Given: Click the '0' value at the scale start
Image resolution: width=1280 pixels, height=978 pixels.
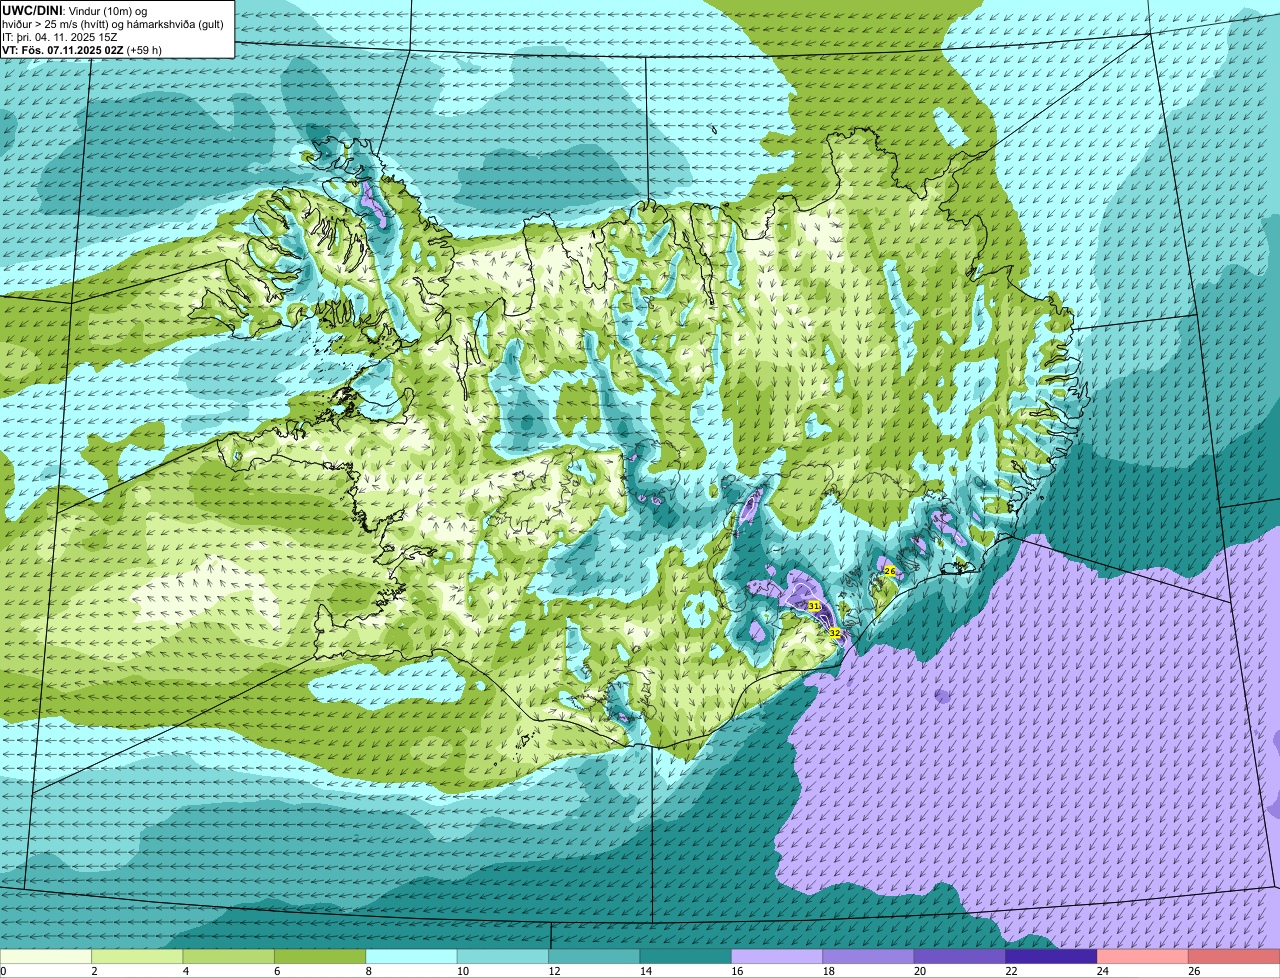Looking at the screenshot, I should coord(3,971).
